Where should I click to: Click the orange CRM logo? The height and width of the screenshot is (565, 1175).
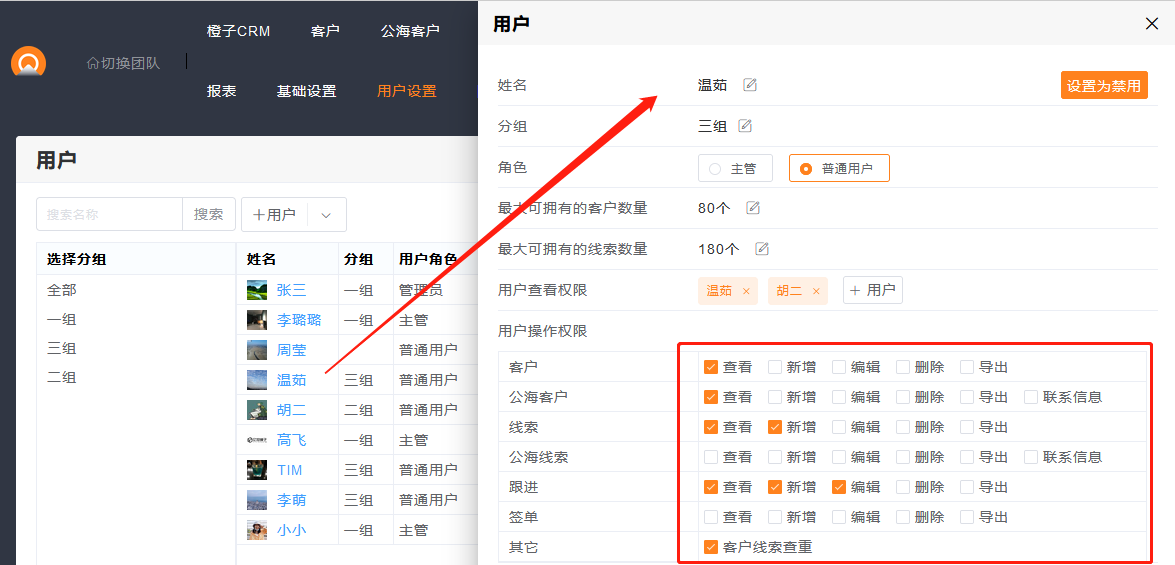pyautogui.click(x=28, y=62)
